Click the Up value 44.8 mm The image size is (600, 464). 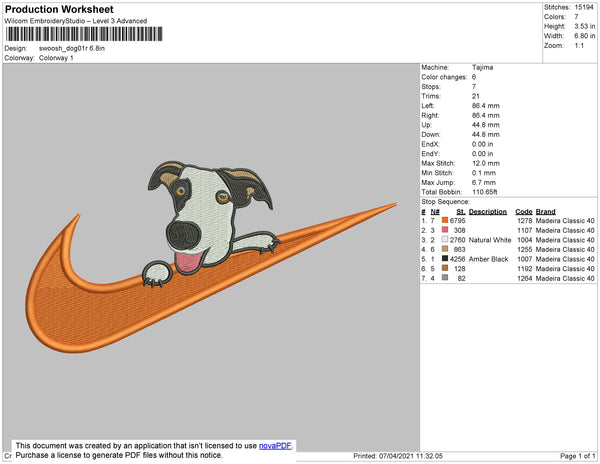click(x=486, y=125)
